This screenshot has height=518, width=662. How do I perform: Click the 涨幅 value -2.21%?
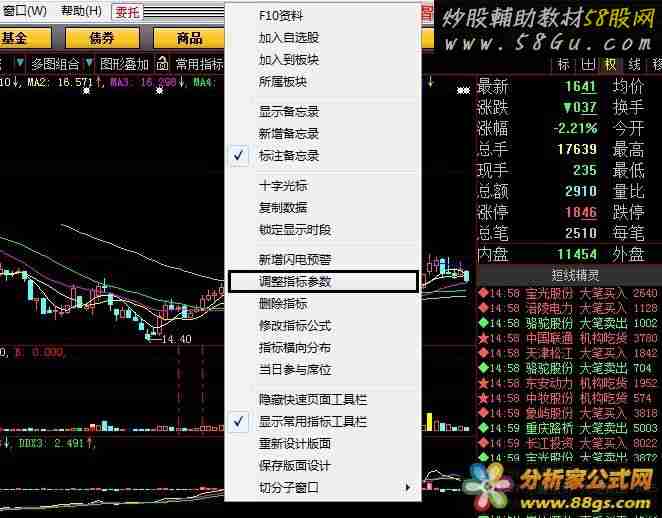pyautogui.click(x=576, y=128)
